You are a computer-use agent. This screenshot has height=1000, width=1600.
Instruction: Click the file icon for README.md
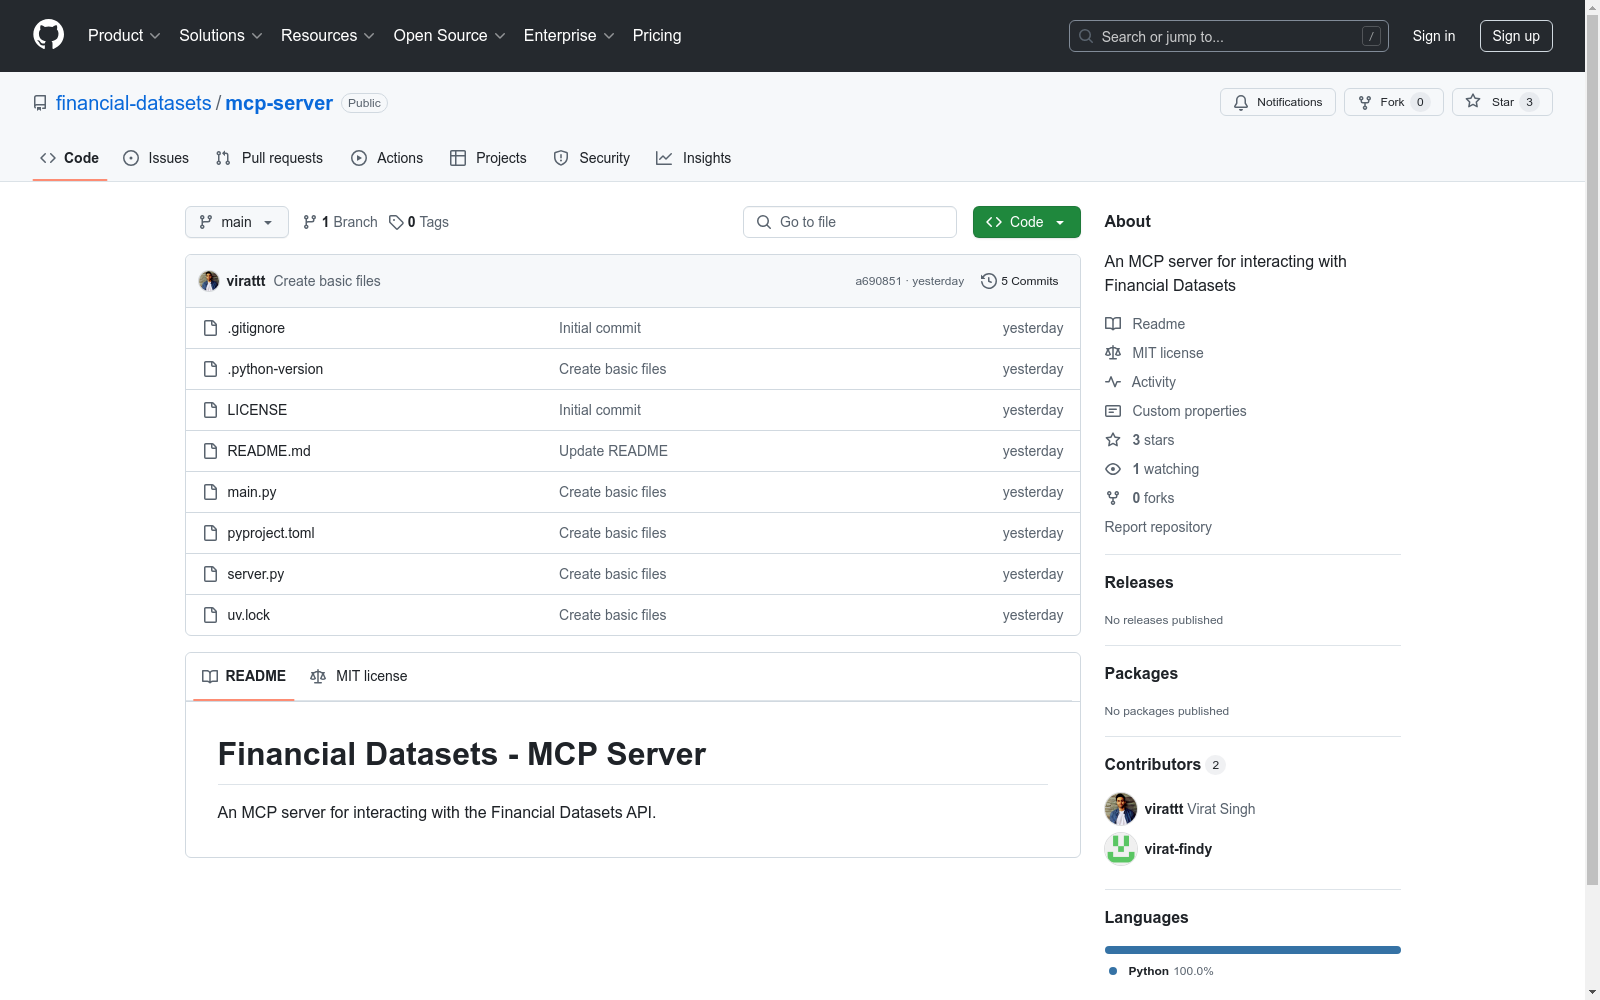(x=210, y=451)
